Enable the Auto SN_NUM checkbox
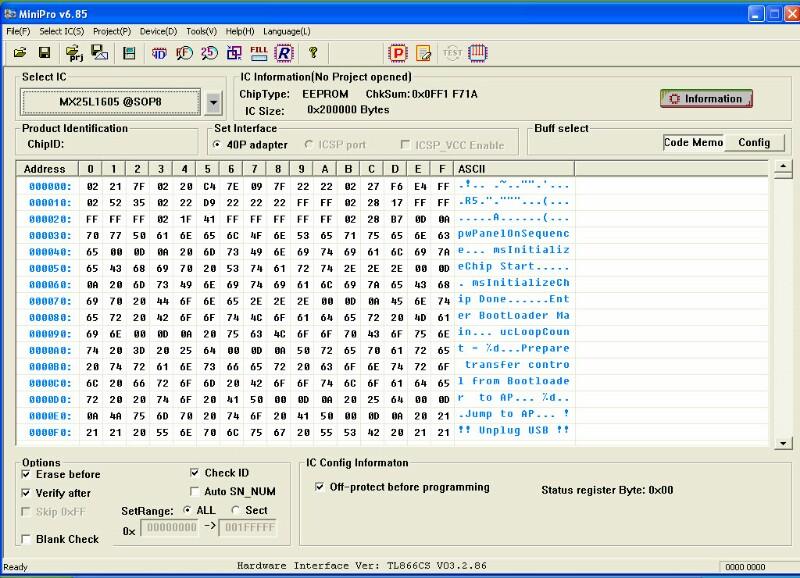Image resolution: width=800 pixels, height=578 pixels. click(x=194, y=491)
